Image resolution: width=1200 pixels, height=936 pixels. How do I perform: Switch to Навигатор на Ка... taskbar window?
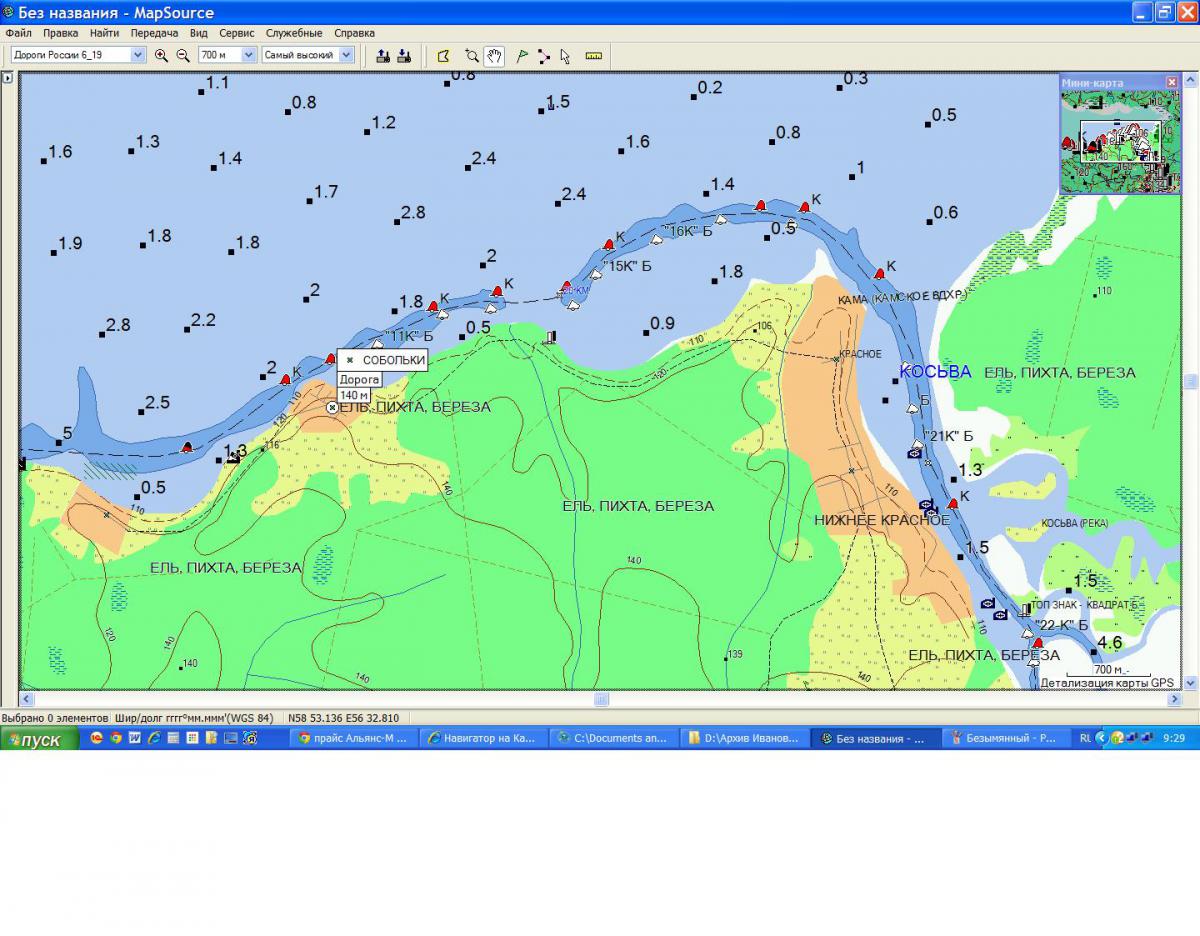pos(481,739)
